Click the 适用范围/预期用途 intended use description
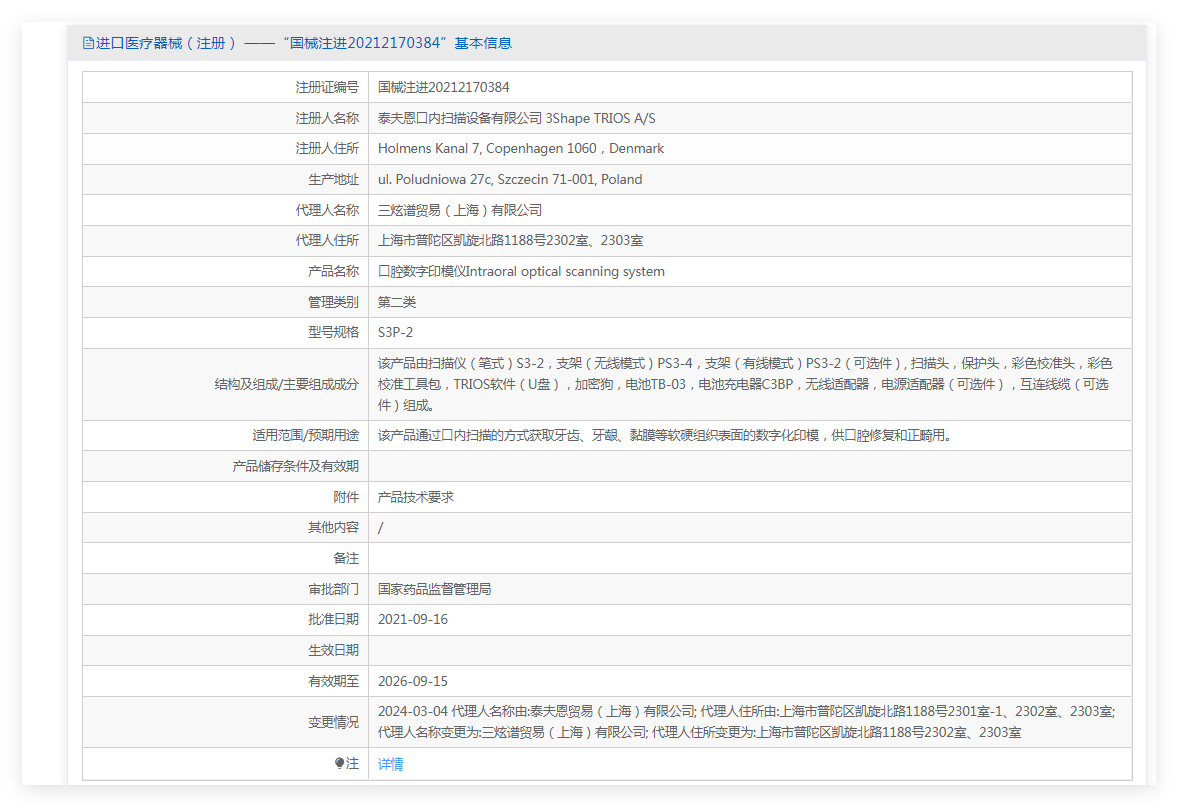This screenshot has height=807, width=1178. (664, 435)
